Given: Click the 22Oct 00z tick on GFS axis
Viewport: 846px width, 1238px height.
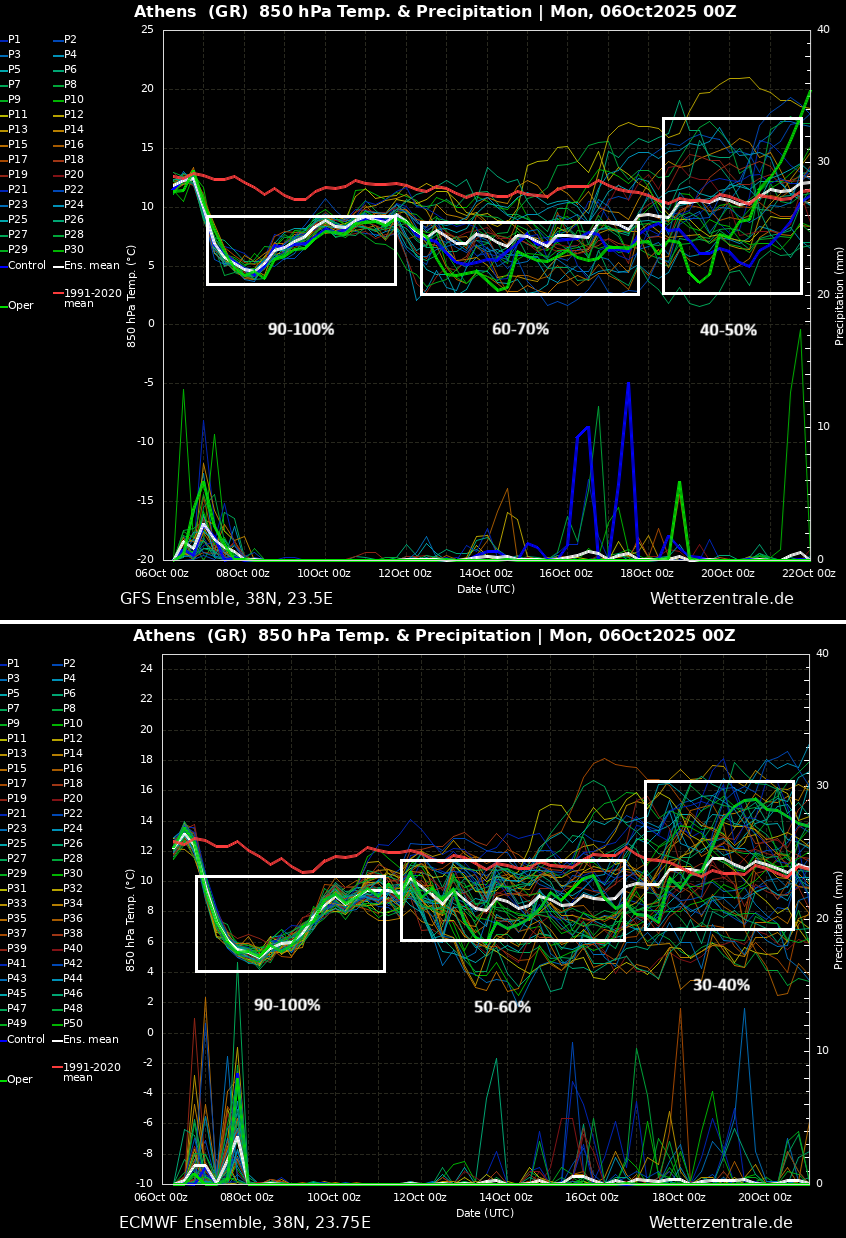Looking at the screenshot, I should 807,574.
